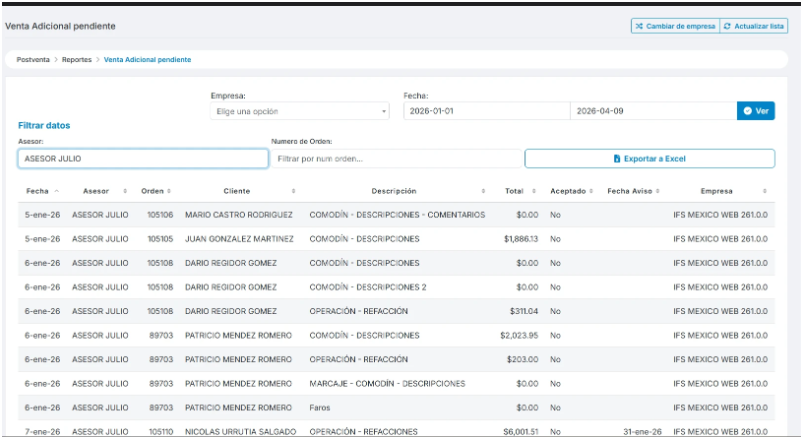Open Reportes breadcrumb link
Viewport: 803px width, 439px height.
(77, 59)
